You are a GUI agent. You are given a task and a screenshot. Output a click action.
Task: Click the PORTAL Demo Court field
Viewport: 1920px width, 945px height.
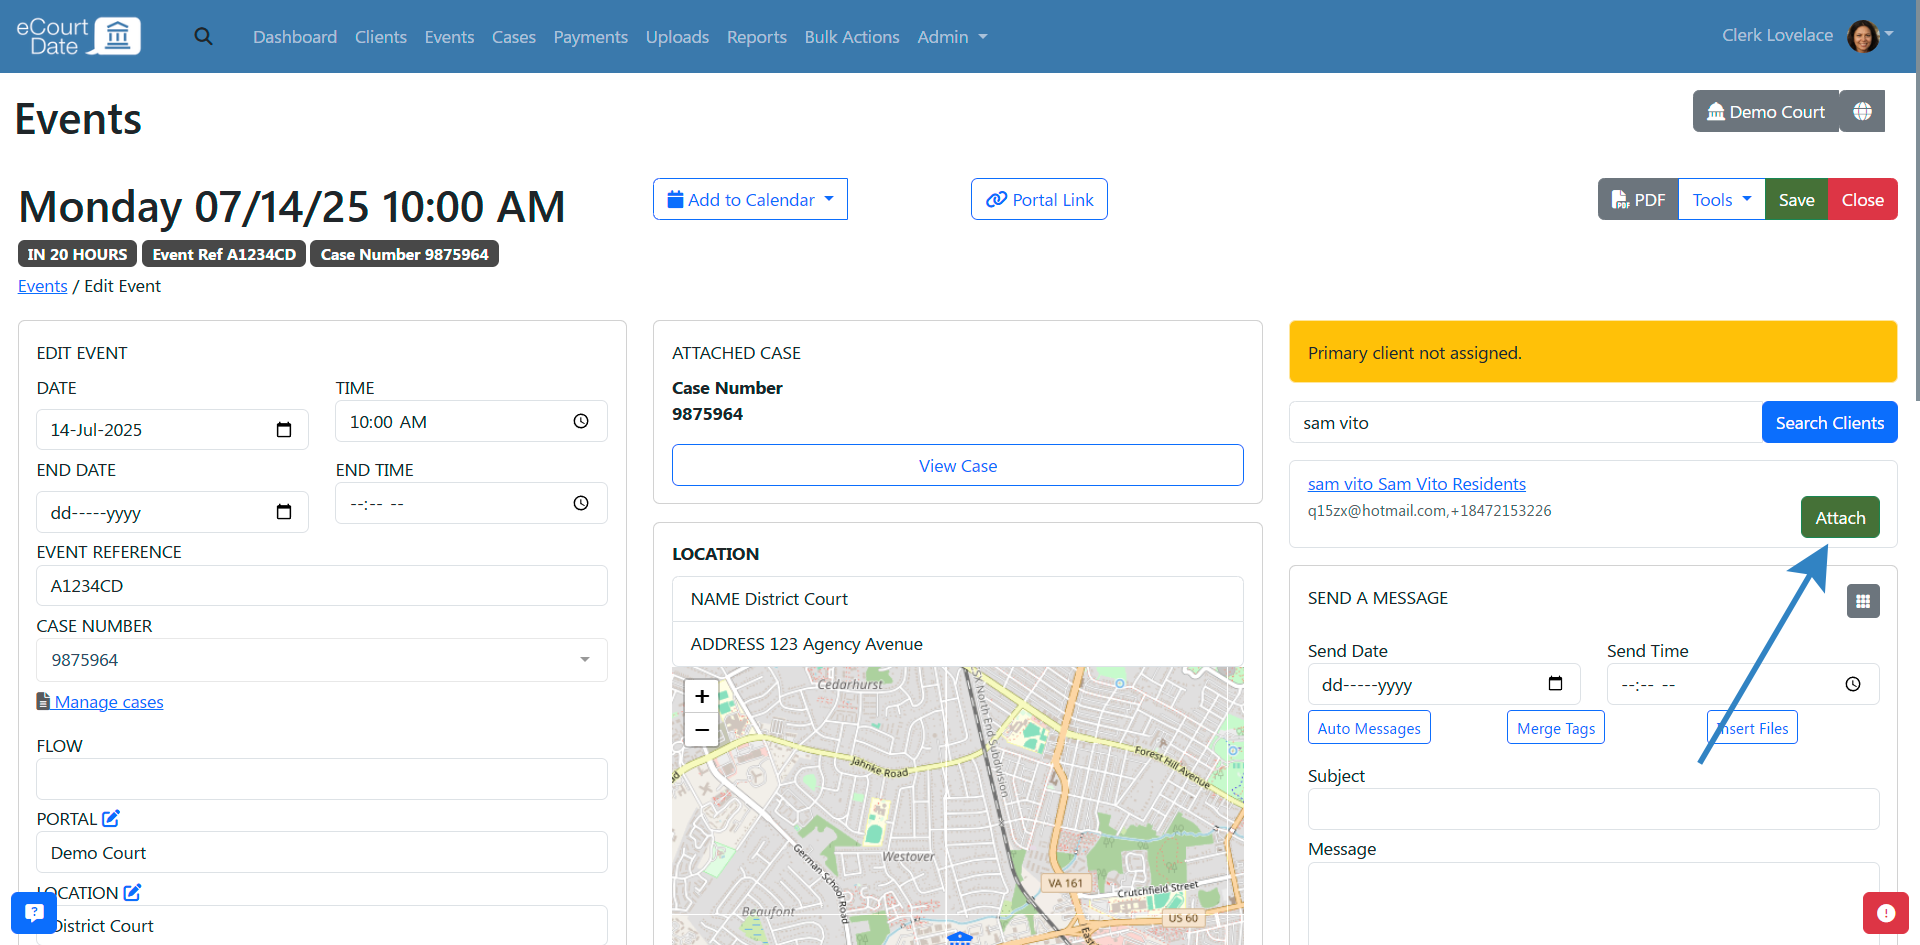(x=322, y=852)
